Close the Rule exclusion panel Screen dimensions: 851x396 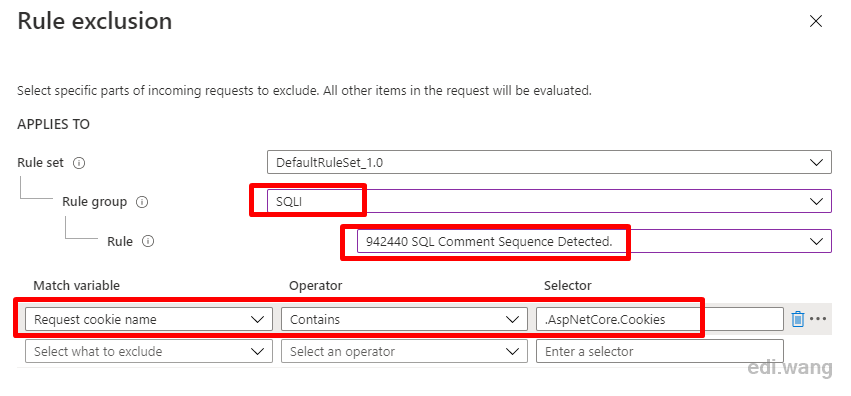click(816, 21)
